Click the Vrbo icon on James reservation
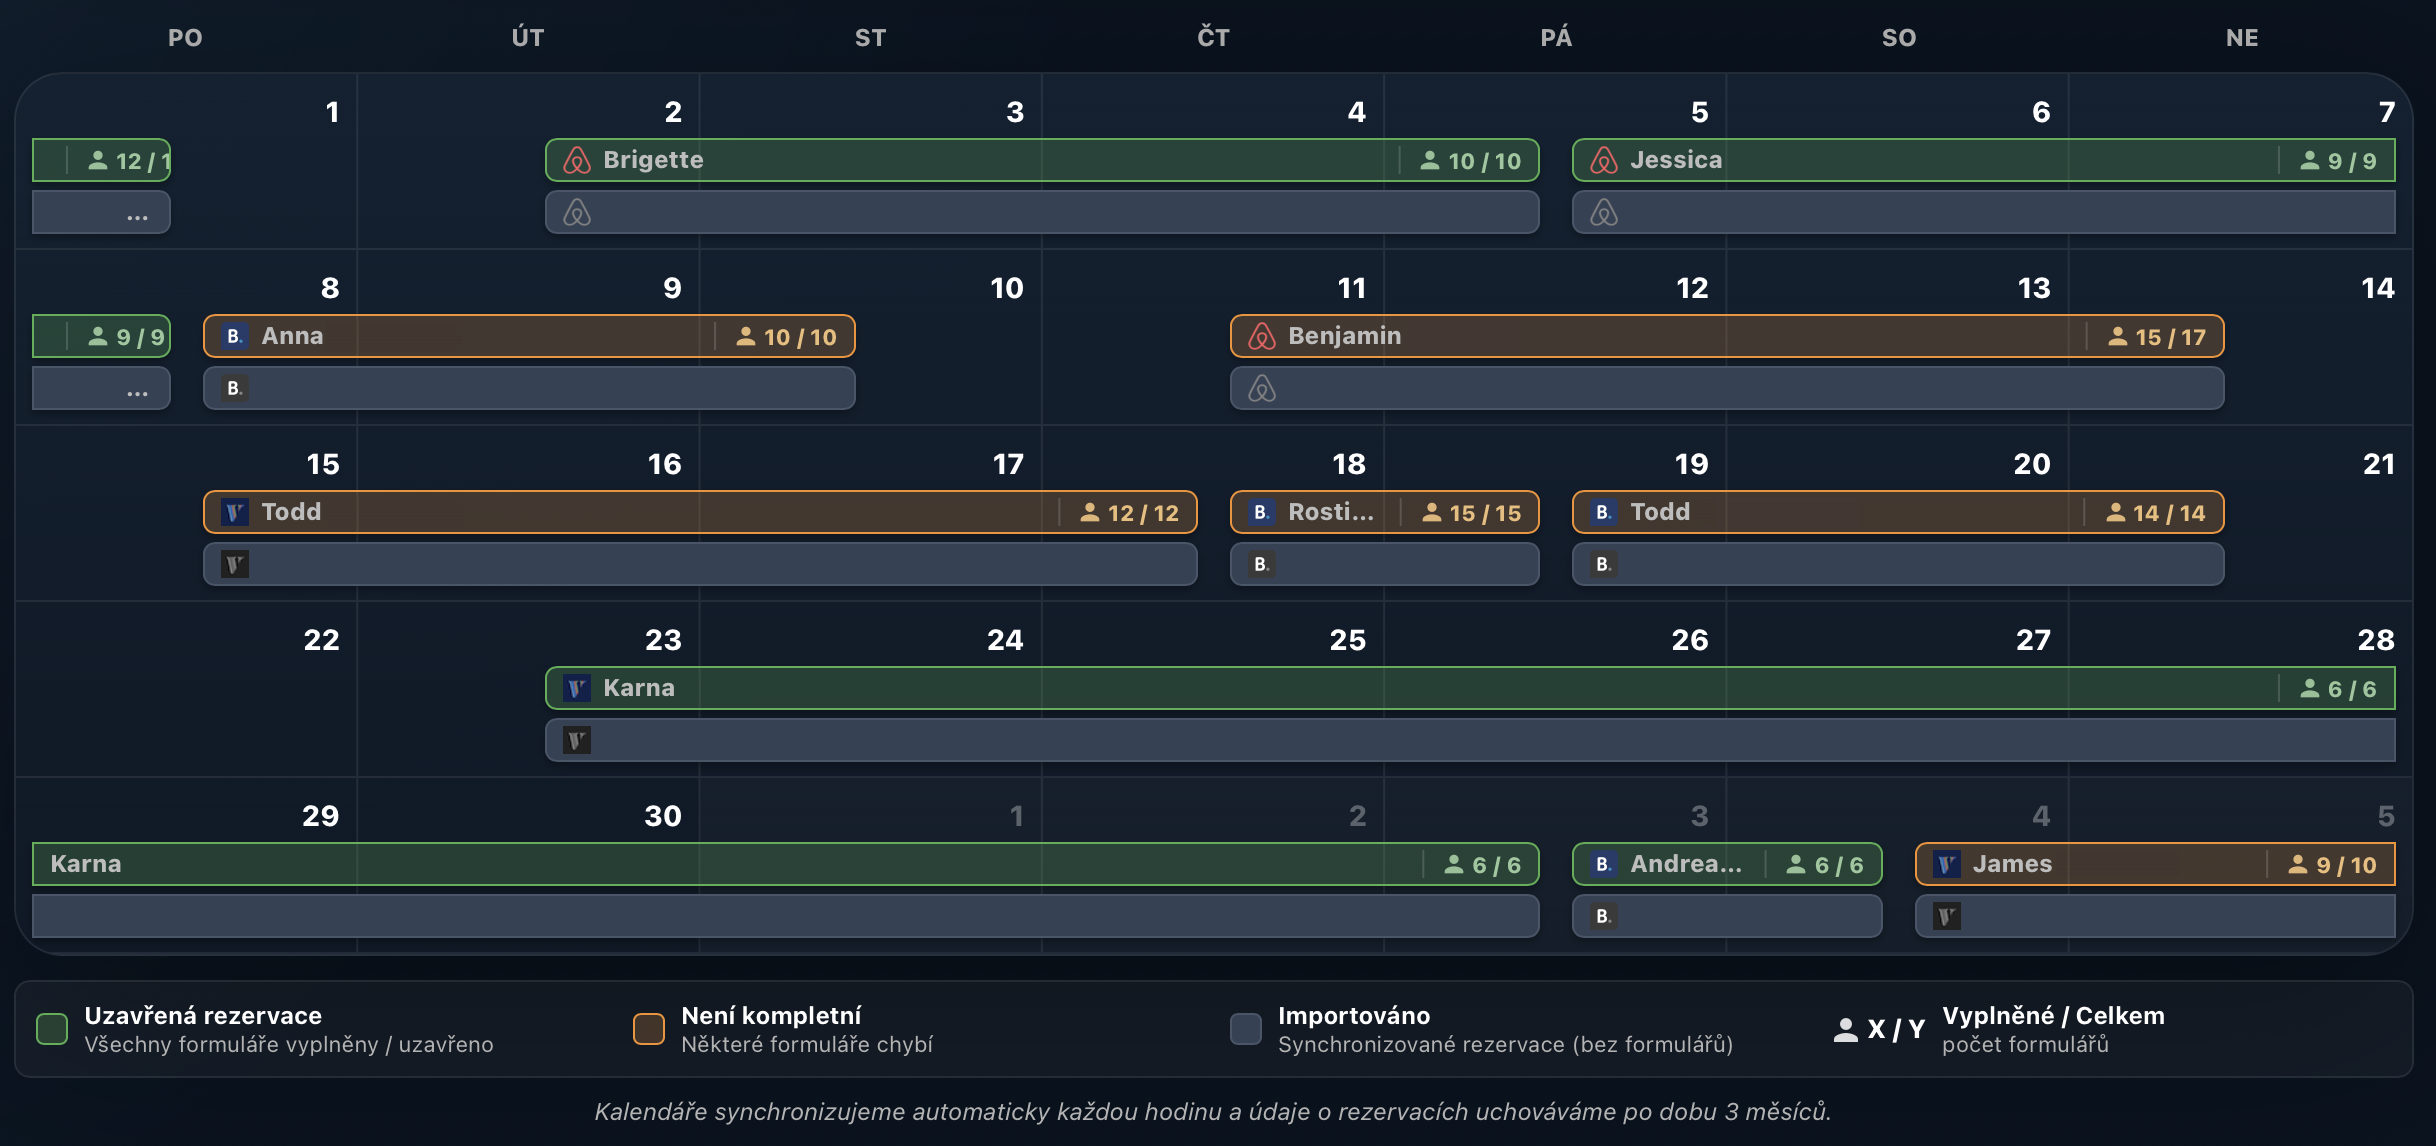2436x1146 pixels. tap(1946, 864)
